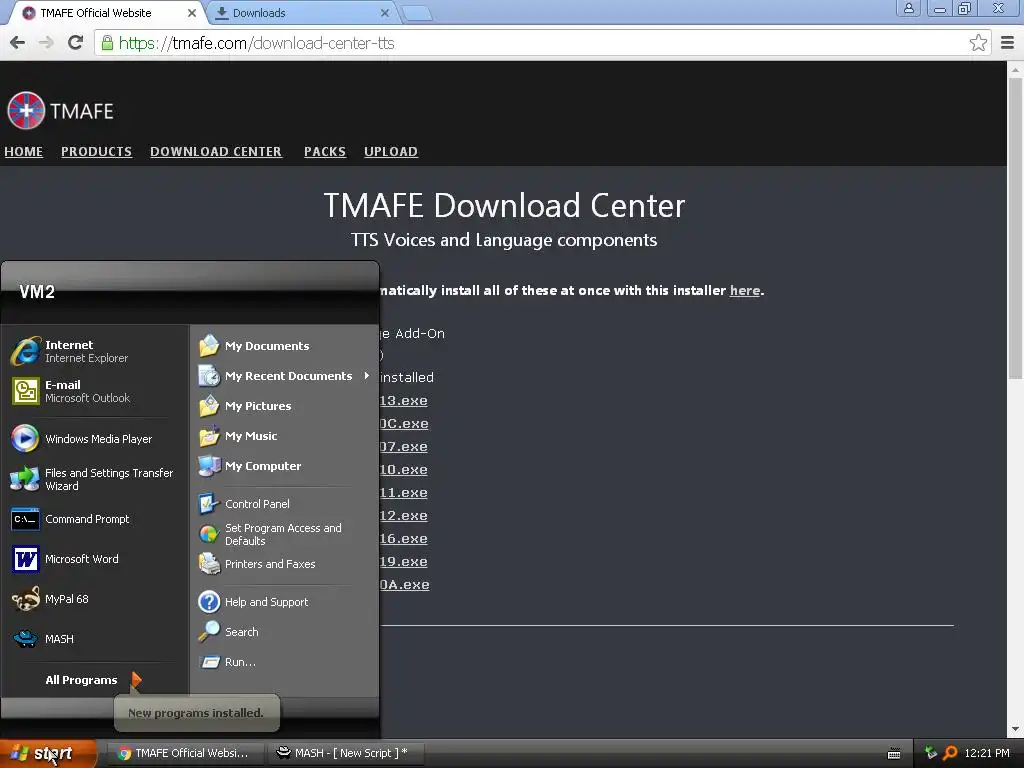Click the tray magnifier search icon
Screen dimensions: 1024x768
(x=950, y=753)
